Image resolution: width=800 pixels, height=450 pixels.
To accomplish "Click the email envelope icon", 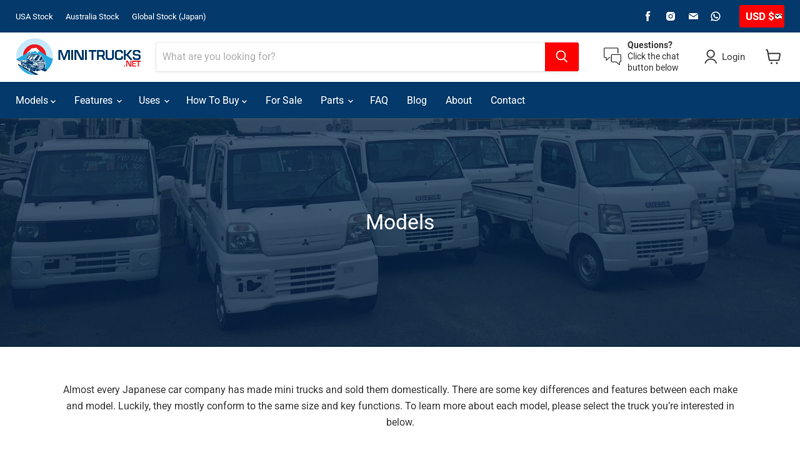I will pos(693,16).
